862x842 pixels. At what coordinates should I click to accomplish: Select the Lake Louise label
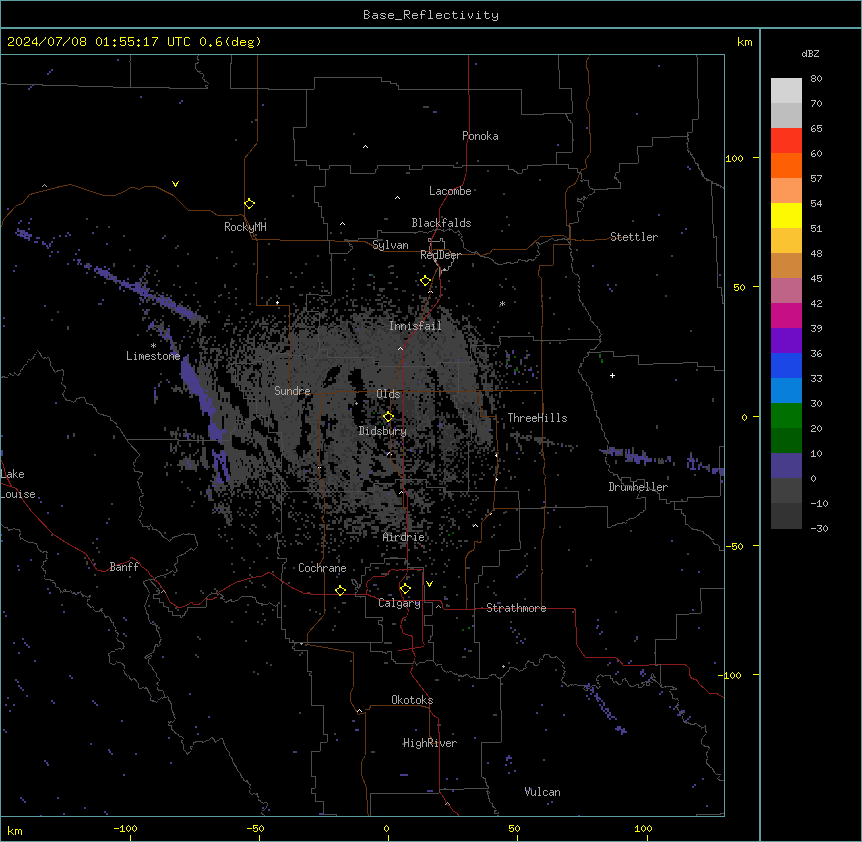point(18,484)
